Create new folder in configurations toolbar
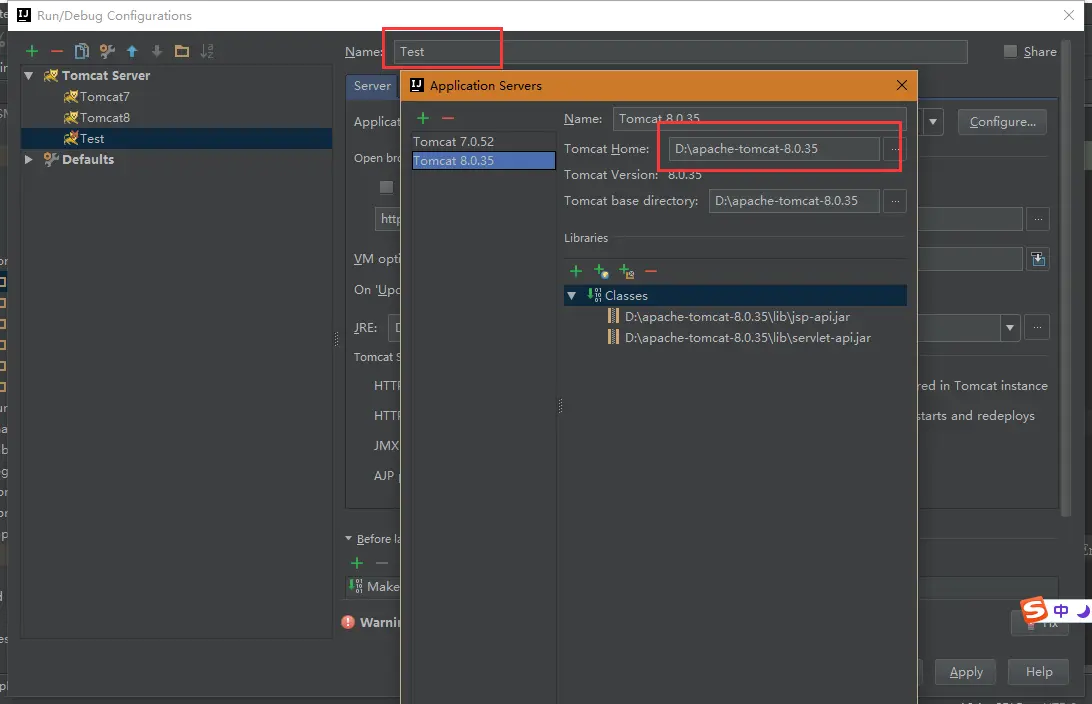Screen dimensions: 1092x704 182,51
